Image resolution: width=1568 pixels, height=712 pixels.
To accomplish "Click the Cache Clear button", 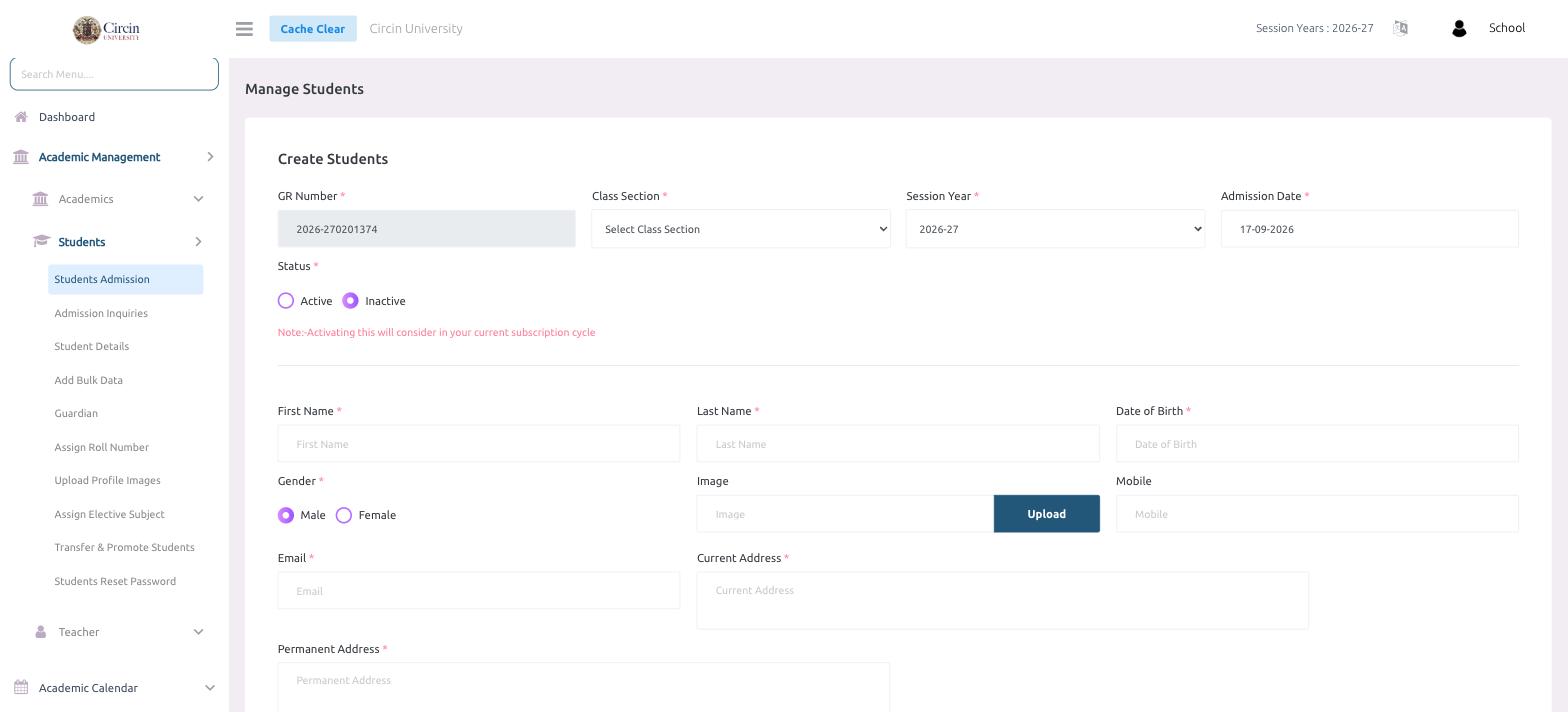I will (x=313, y=29).
